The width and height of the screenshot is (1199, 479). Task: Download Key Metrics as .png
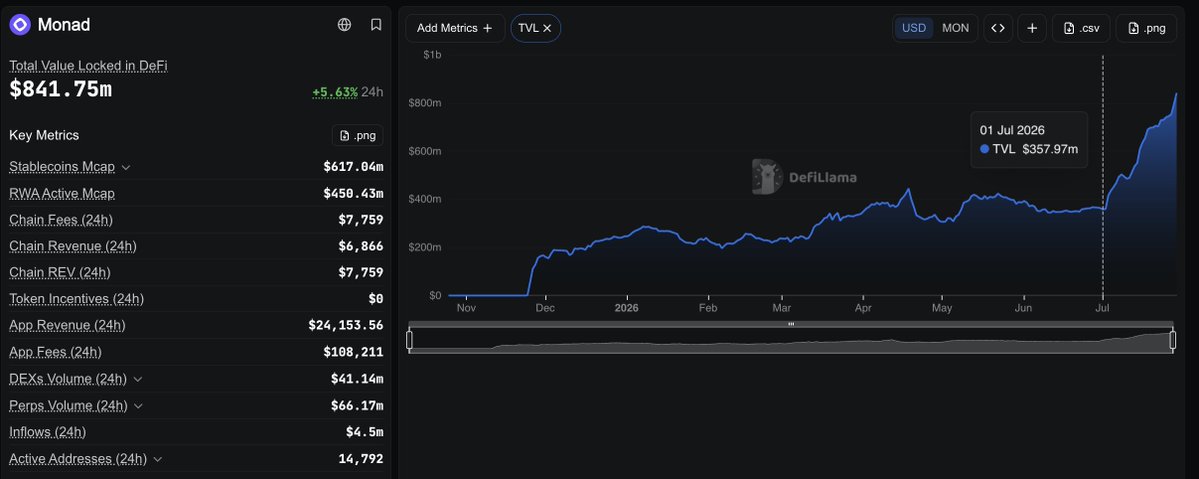coord(358,135)
